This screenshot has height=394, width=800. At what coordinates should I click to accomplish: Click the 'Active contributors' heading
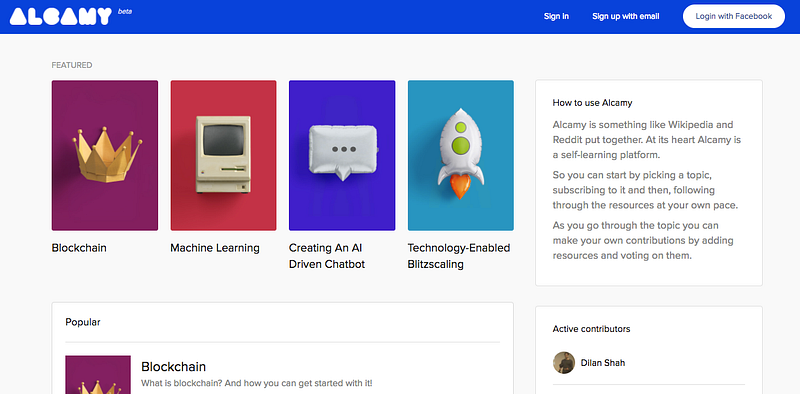coord(591,329)
